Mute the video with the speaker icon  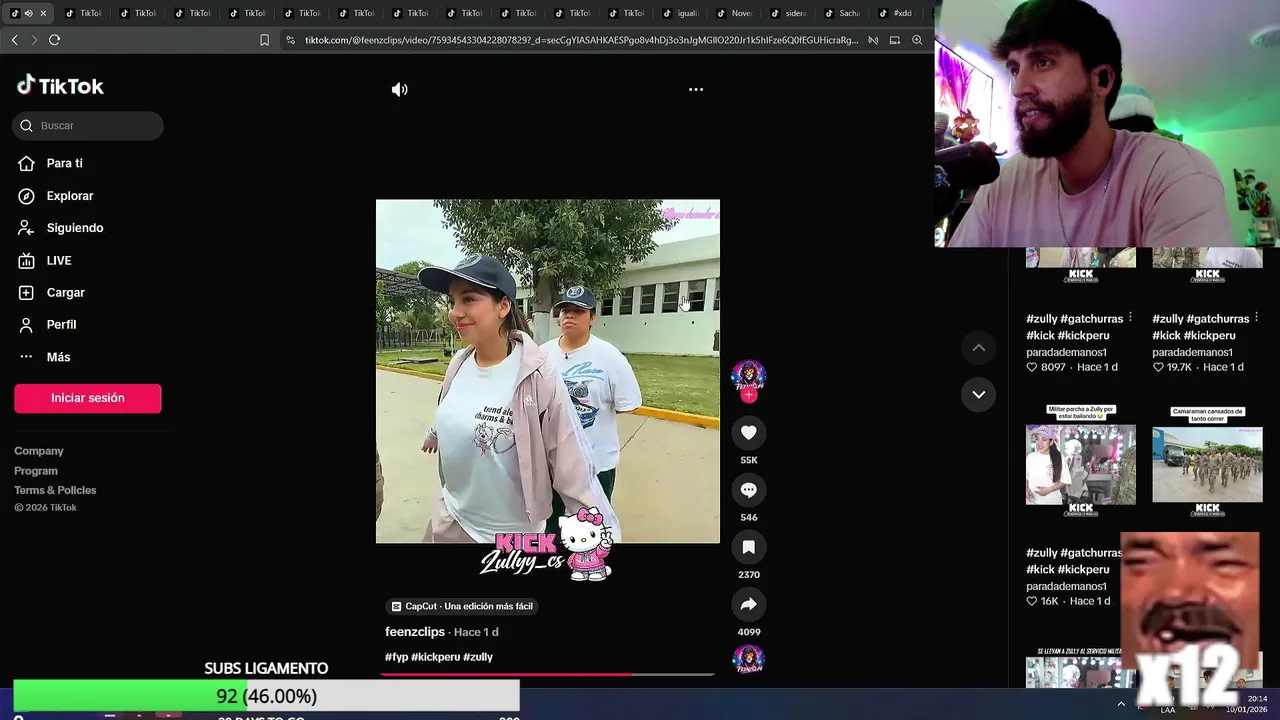point(400,90)
